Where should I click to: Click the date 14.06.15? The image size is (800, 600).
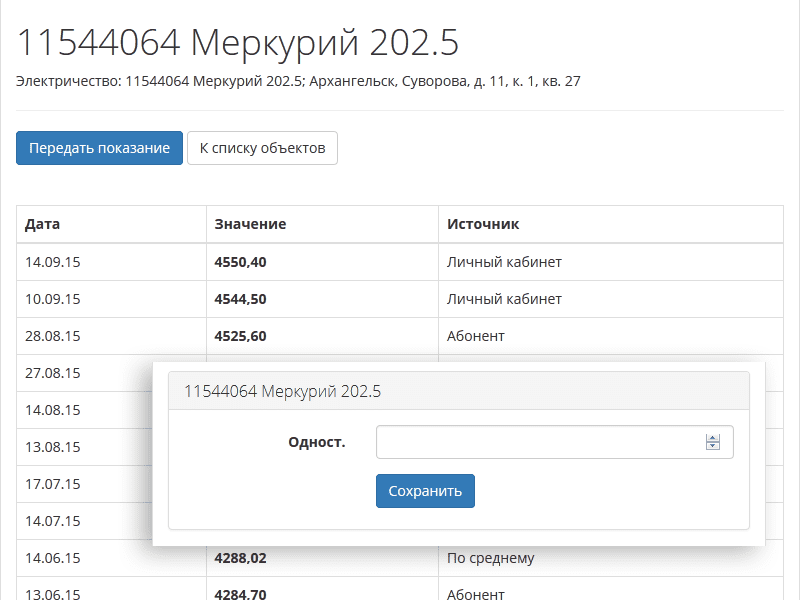tap(53, 558)
